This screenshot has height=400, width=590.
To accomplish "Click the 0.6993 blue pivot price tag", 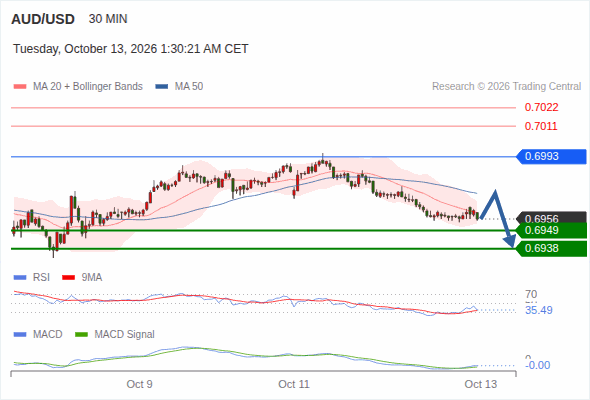I will [551, 157].
